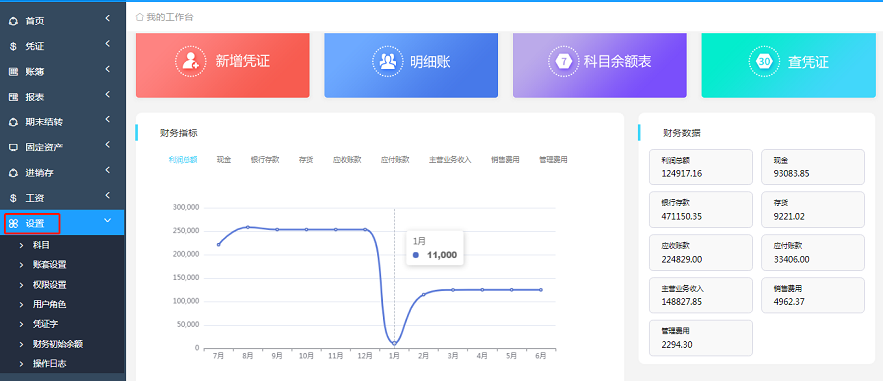Image resolution: width=883 pixels, height=381 pixels.
Task: Click the 300,000 y-axis label
Action: tap(186, 208)
